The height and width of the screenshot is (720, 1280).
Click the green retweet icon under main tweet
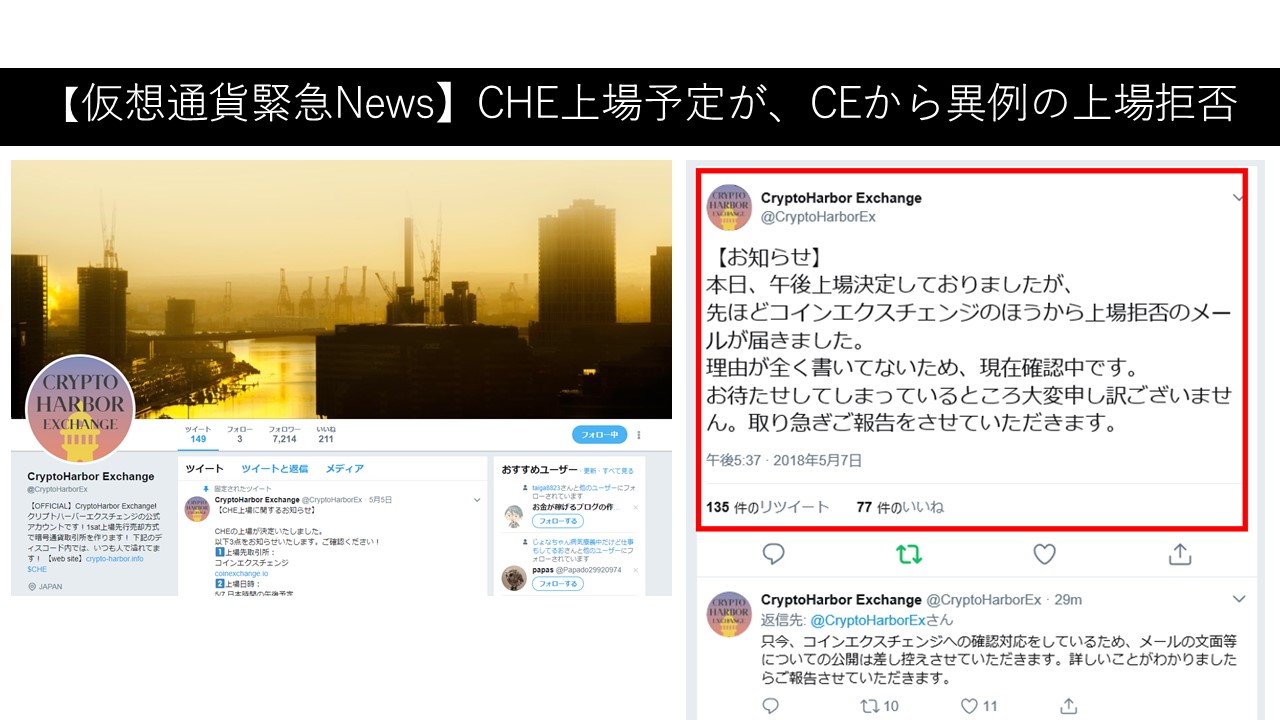point(908,554)
